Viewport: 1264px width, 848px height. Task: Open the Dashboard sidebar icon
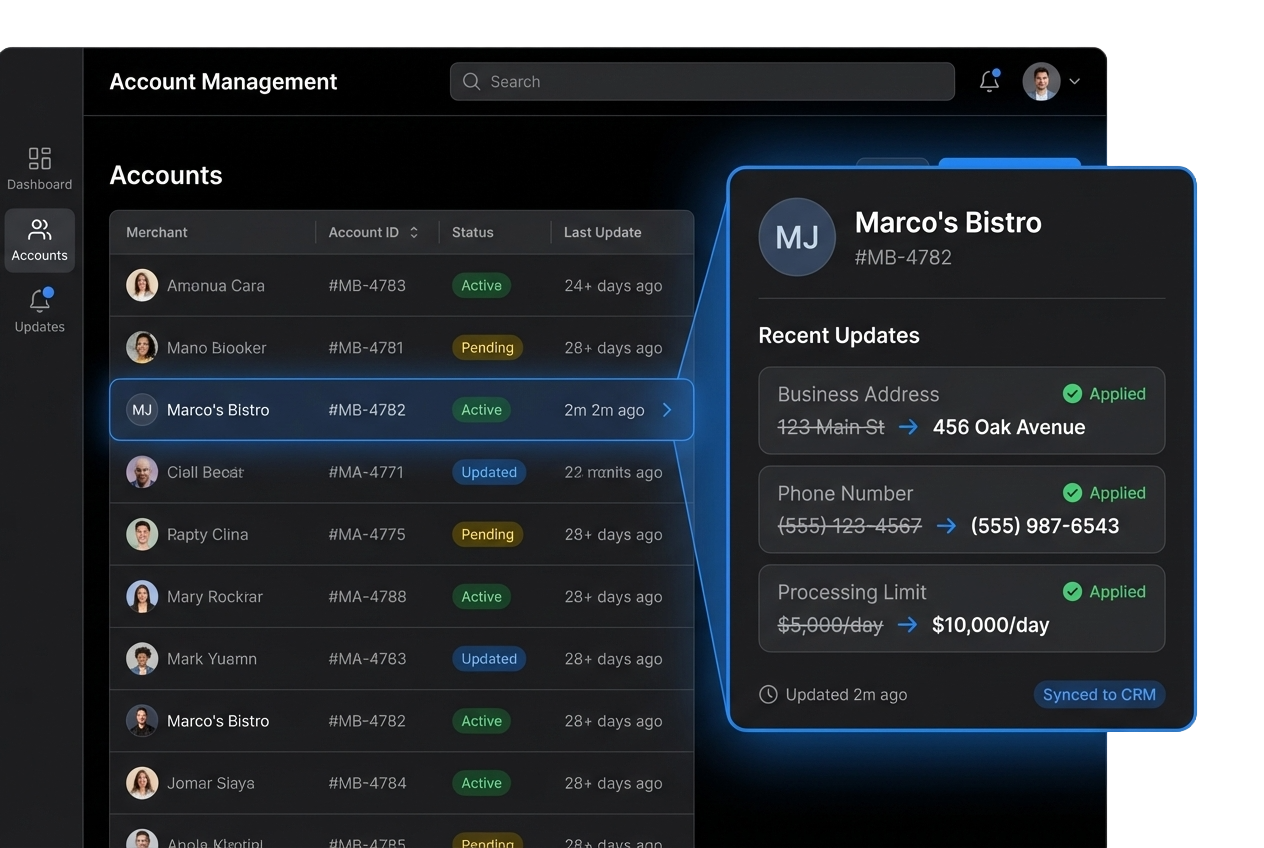coord(40,159)
